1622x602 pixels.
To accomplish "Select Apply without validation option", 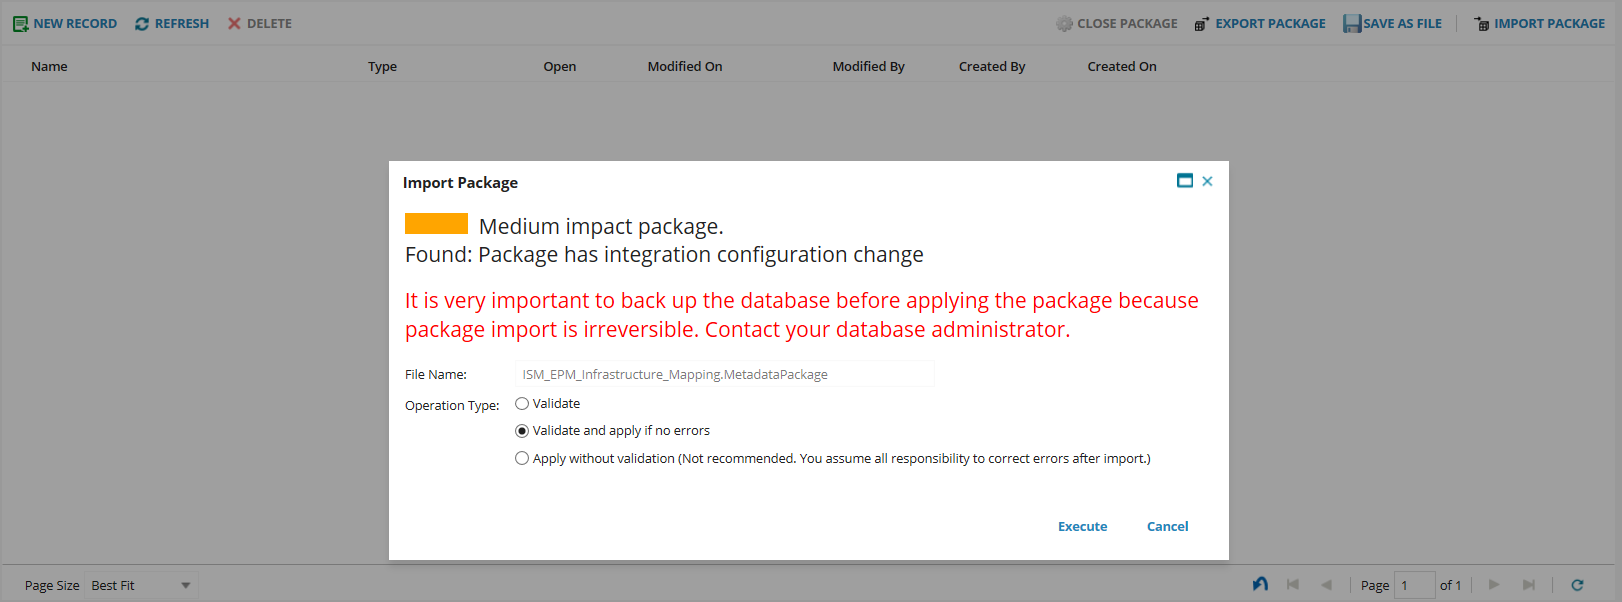I will 522,459.
